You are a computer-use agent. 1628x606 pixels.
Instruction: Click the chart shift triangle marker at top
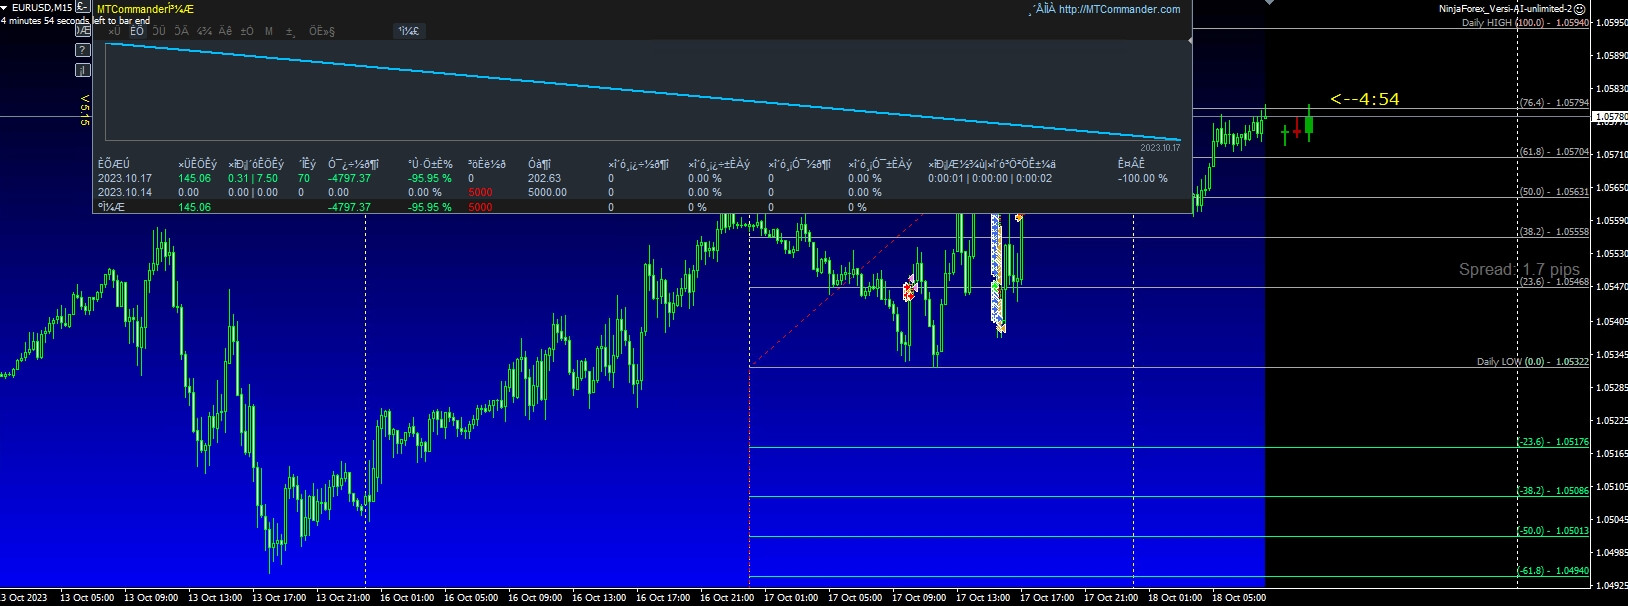click(x=1269, y=3)
